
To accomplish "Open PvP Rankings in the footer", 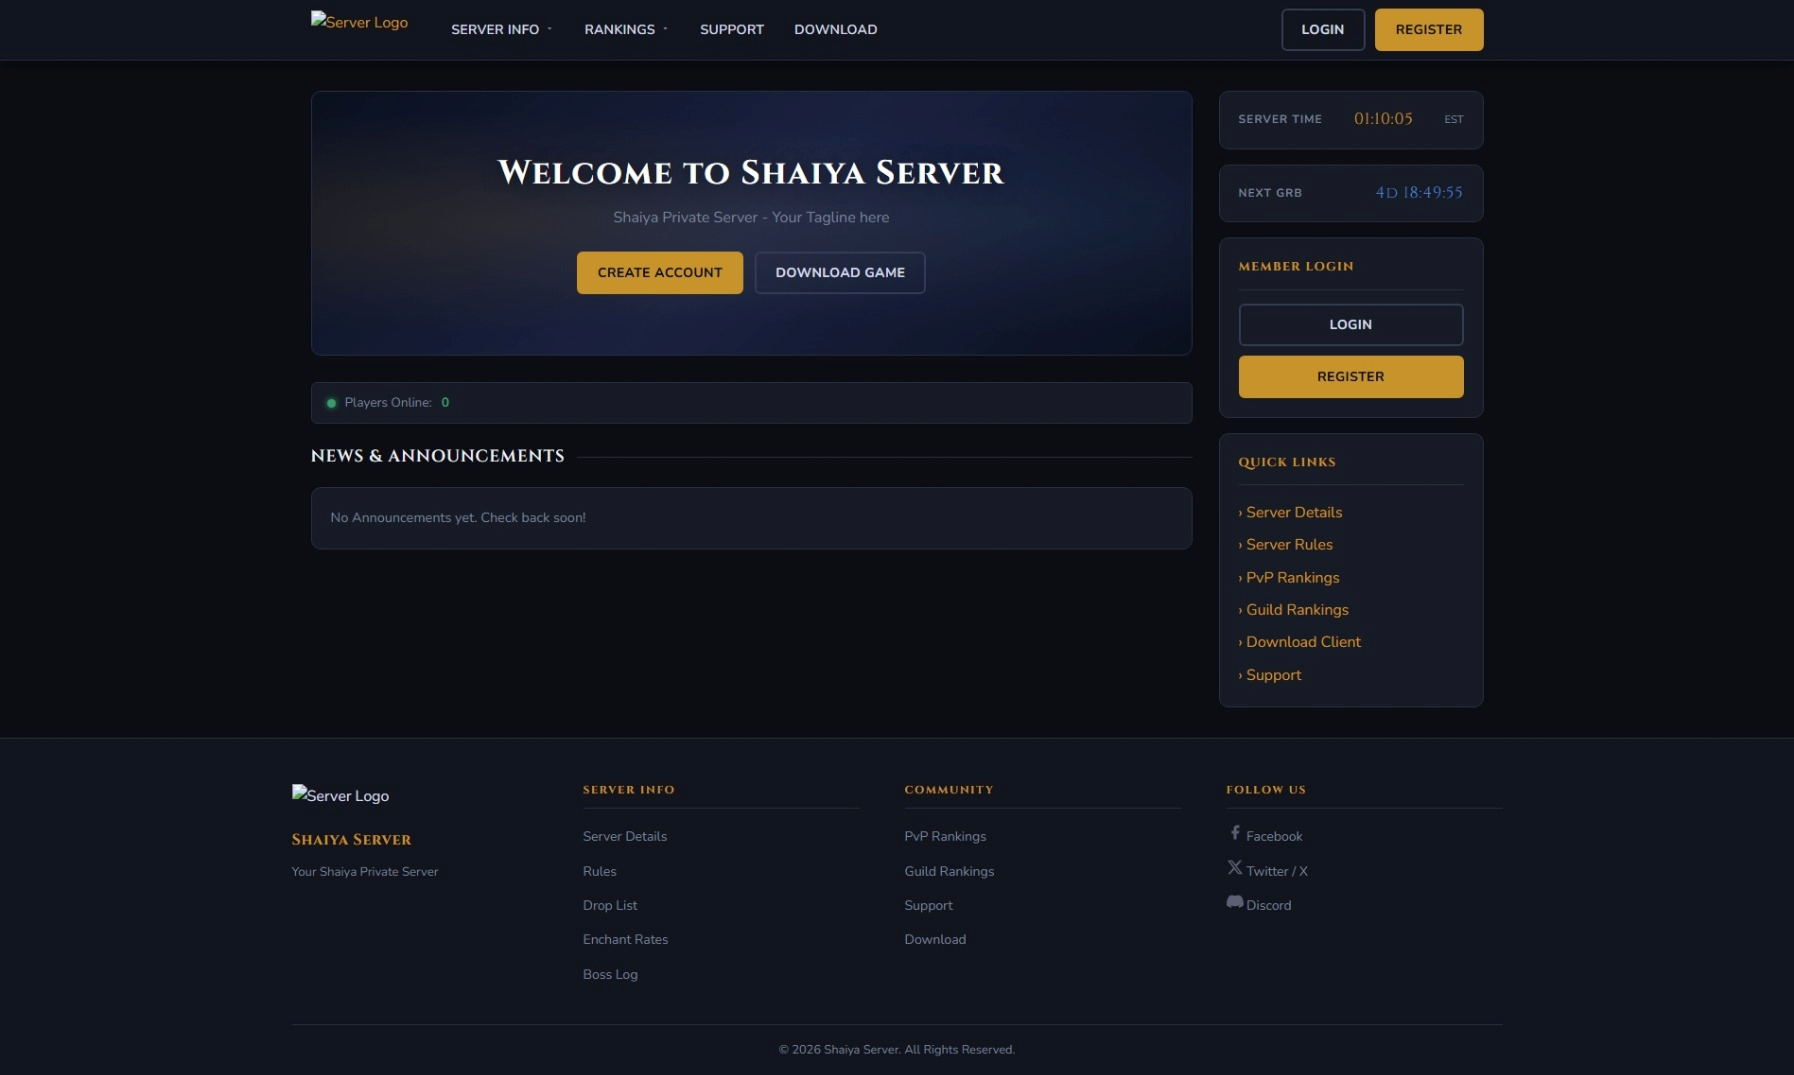I will pyautogui.click(x=945, y=836).
